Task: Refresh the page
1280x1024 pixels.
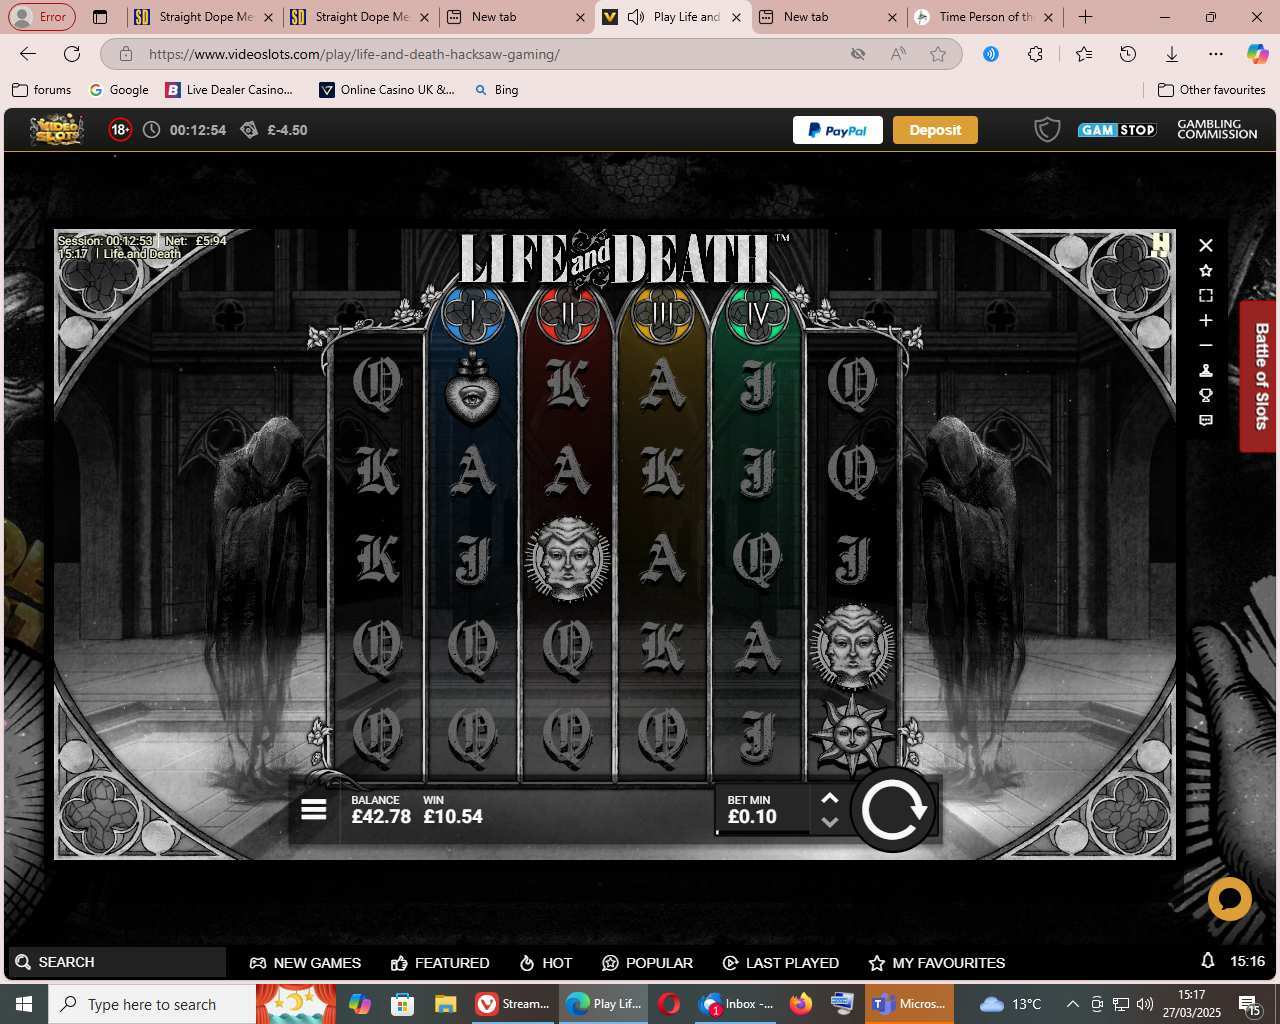Action: [72, 54]
